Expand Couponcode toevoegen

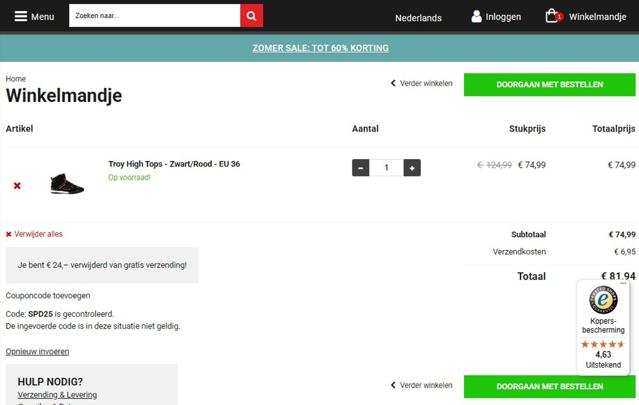tap(48, 295)
